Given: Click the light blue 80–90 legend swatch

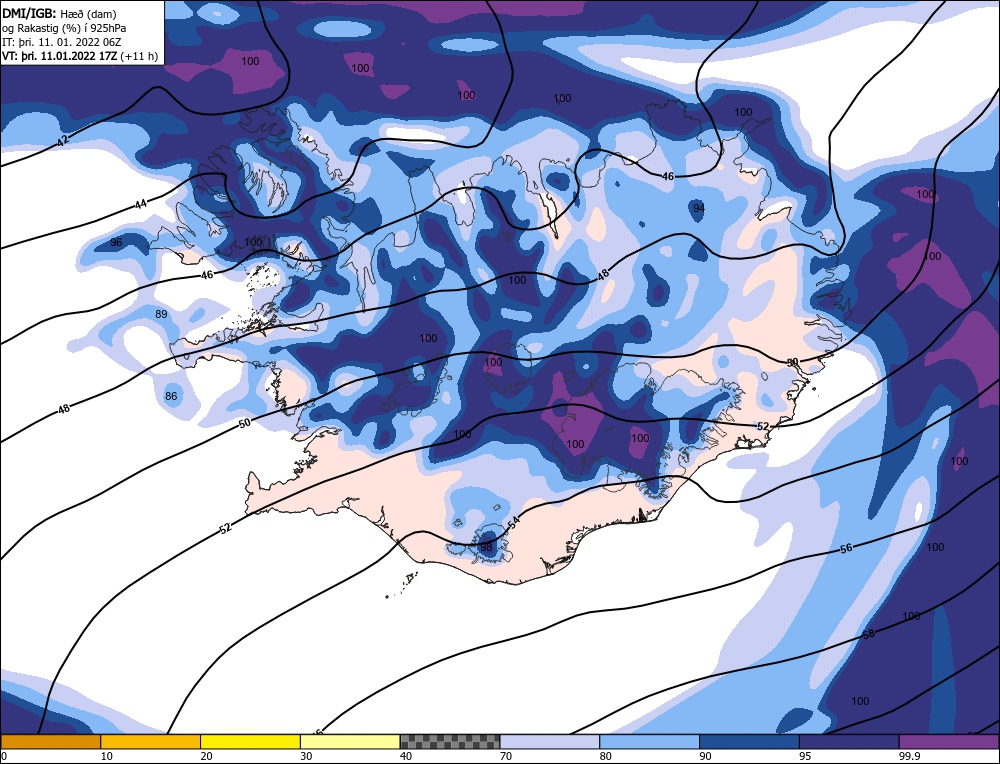Looking at the screenshot, I should (649, 742).
